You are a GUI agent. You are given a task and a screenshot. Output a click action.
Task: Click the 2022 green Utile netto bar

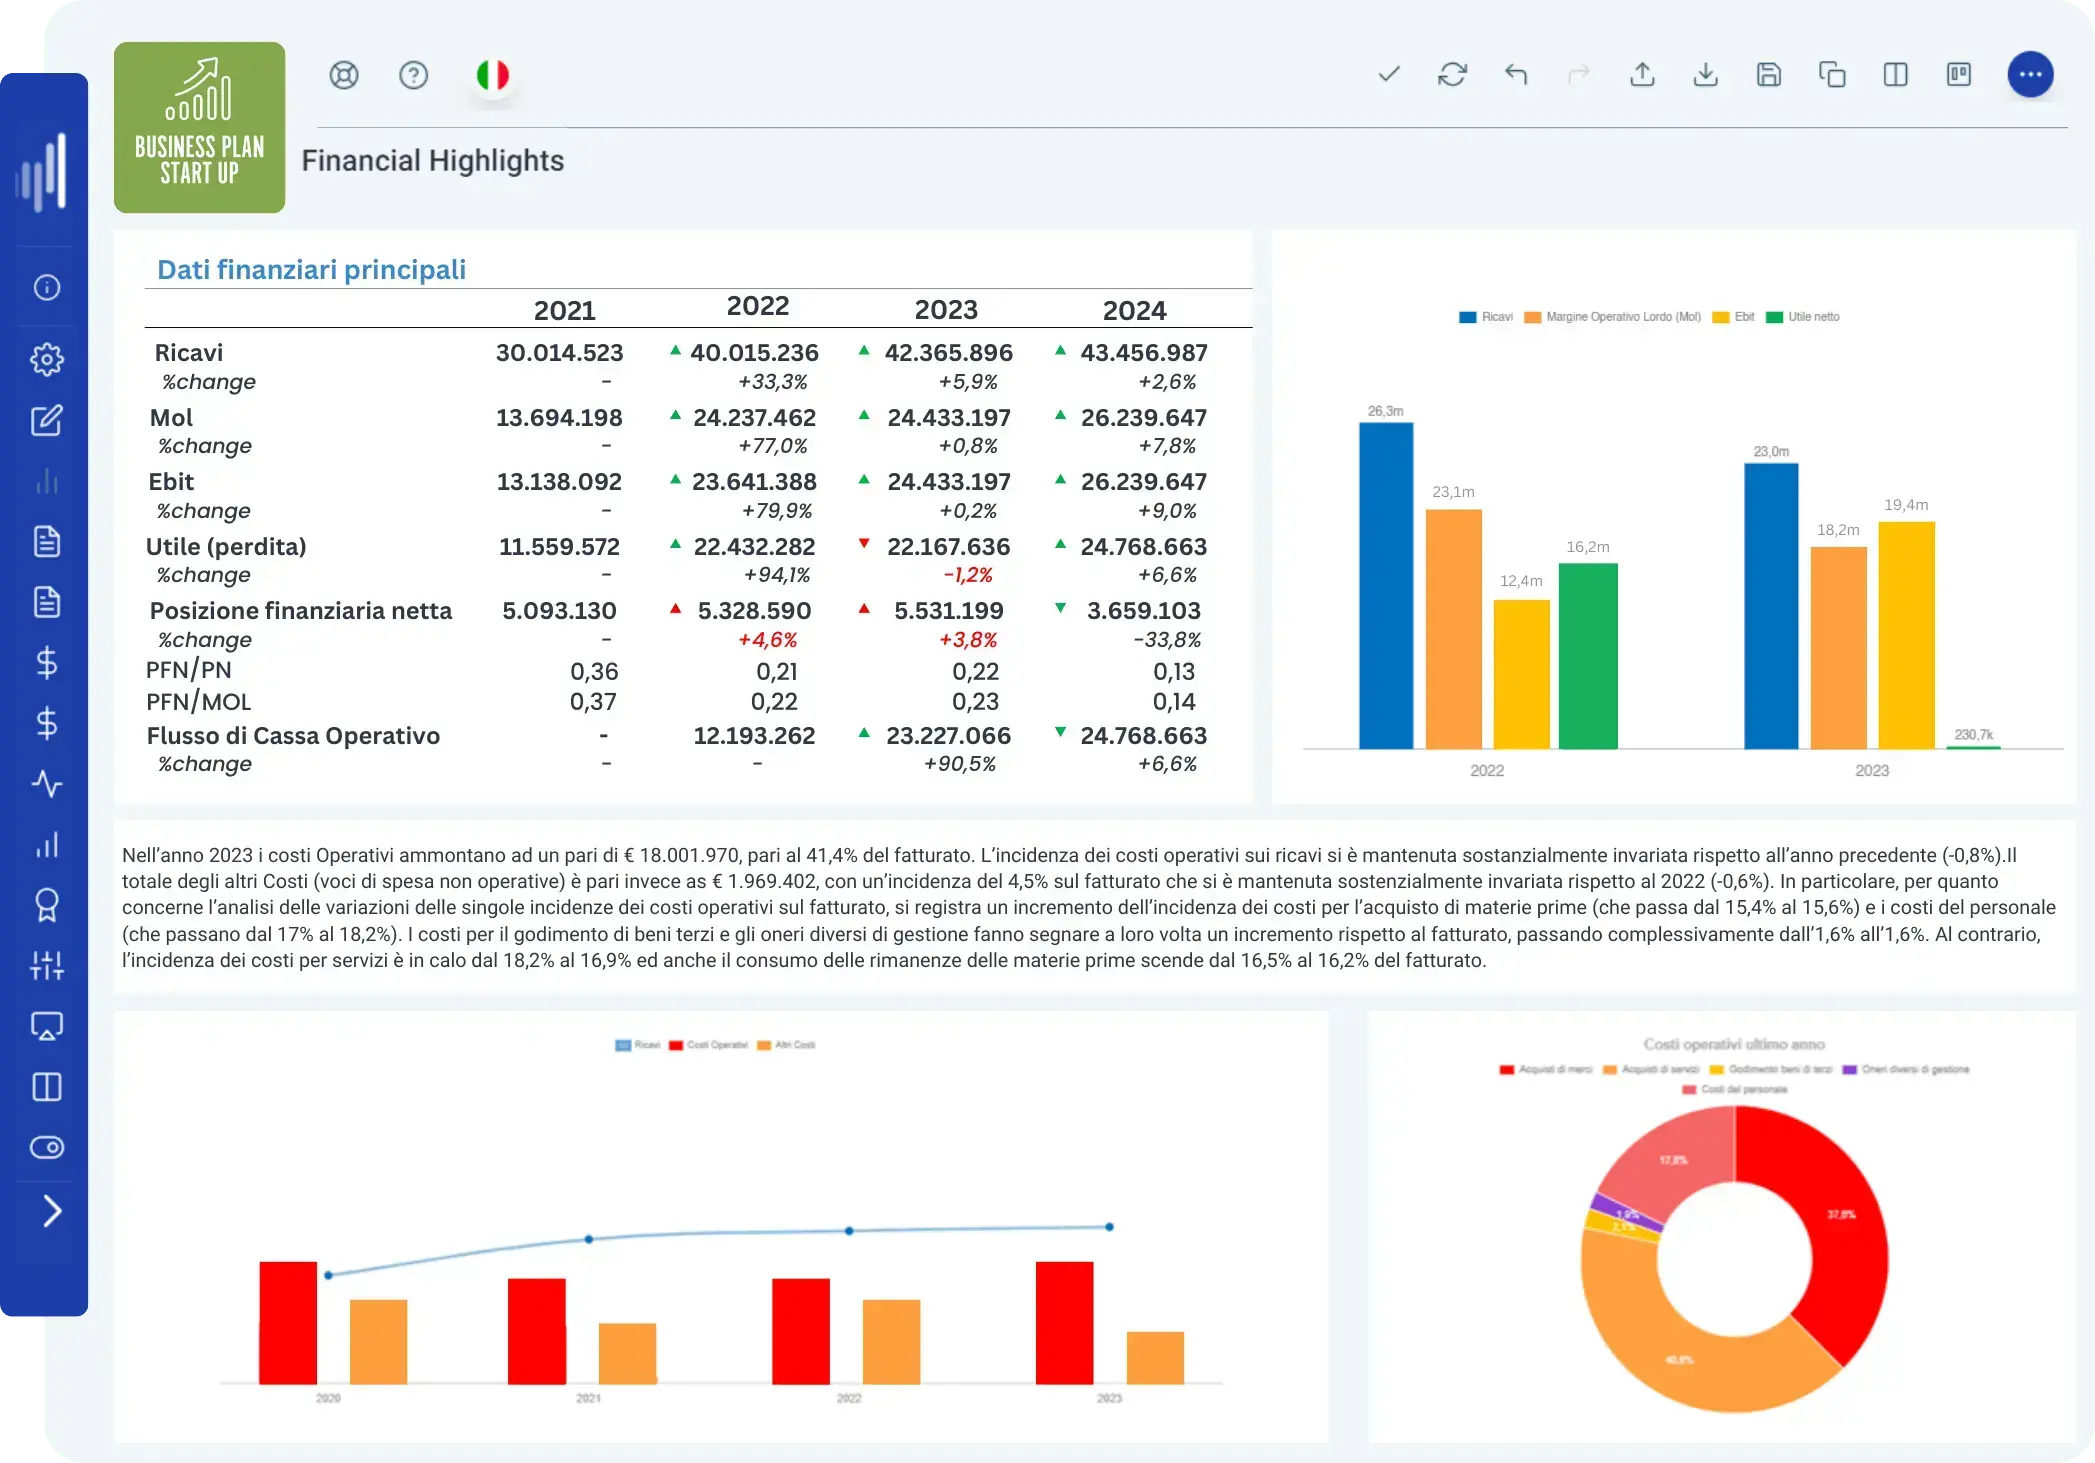(1588, 655)
